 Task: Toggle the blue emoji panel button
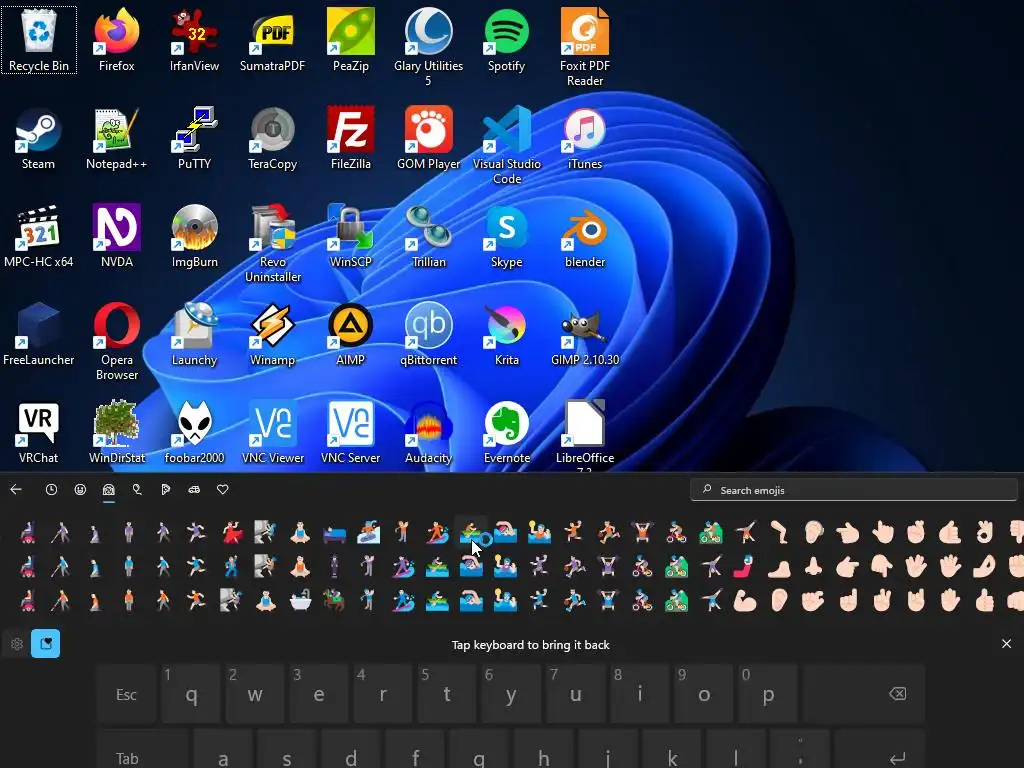[45, 643]
